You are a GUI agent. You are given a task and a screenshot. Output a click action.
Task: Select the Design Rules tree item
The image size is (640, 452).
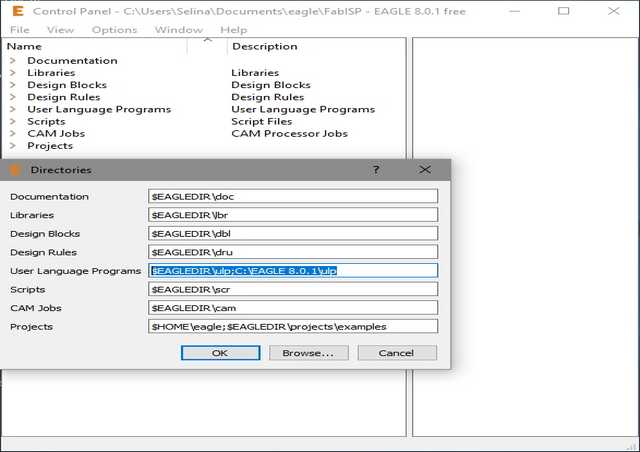[64, 97]
